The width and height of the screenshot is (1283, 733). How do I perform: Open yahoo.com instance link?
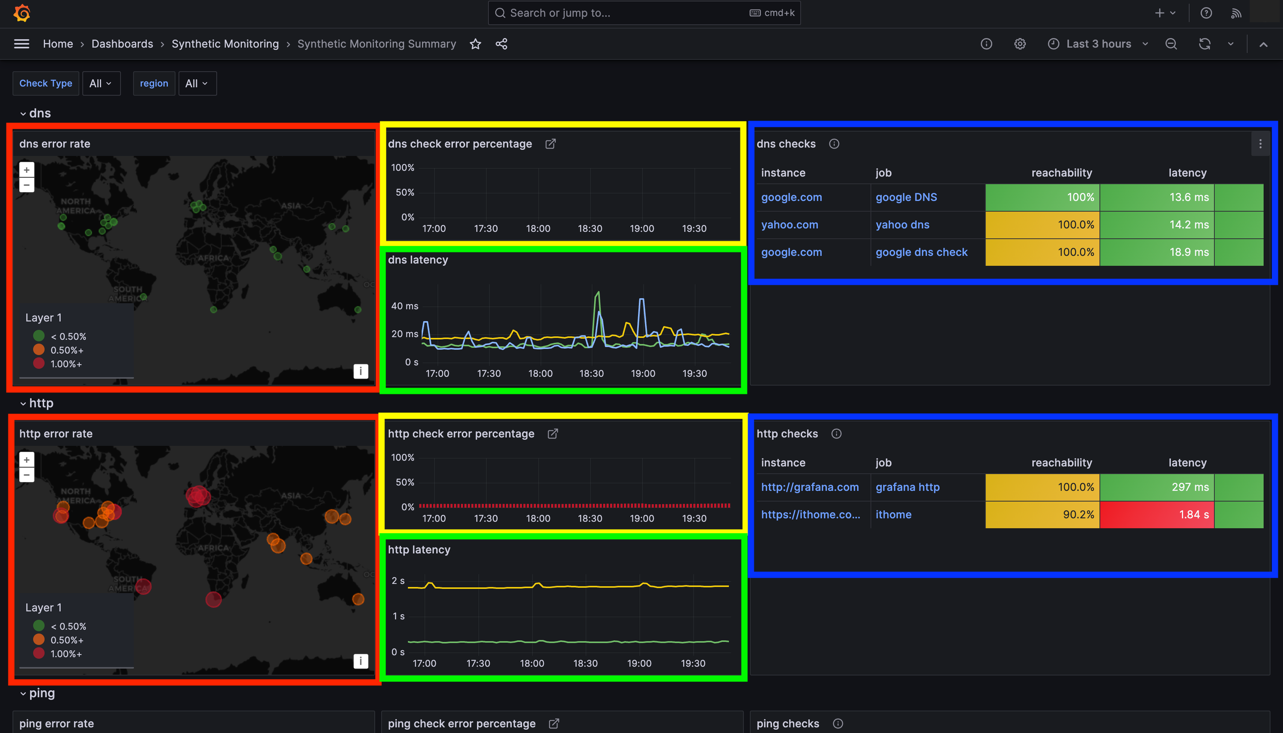[x=789, y=225]
